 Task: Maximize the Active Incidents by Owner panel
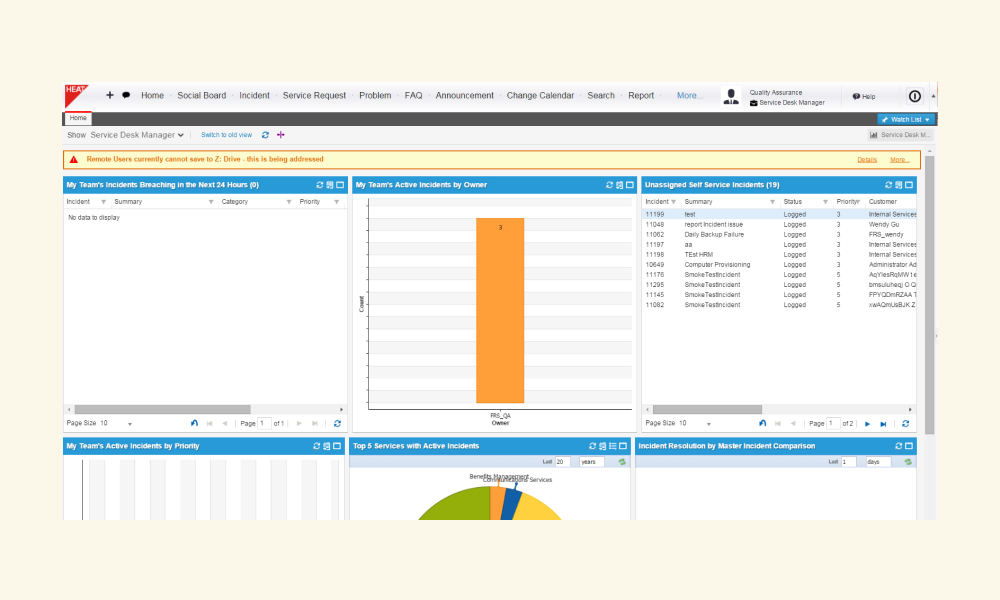click(x=629, y=185)
